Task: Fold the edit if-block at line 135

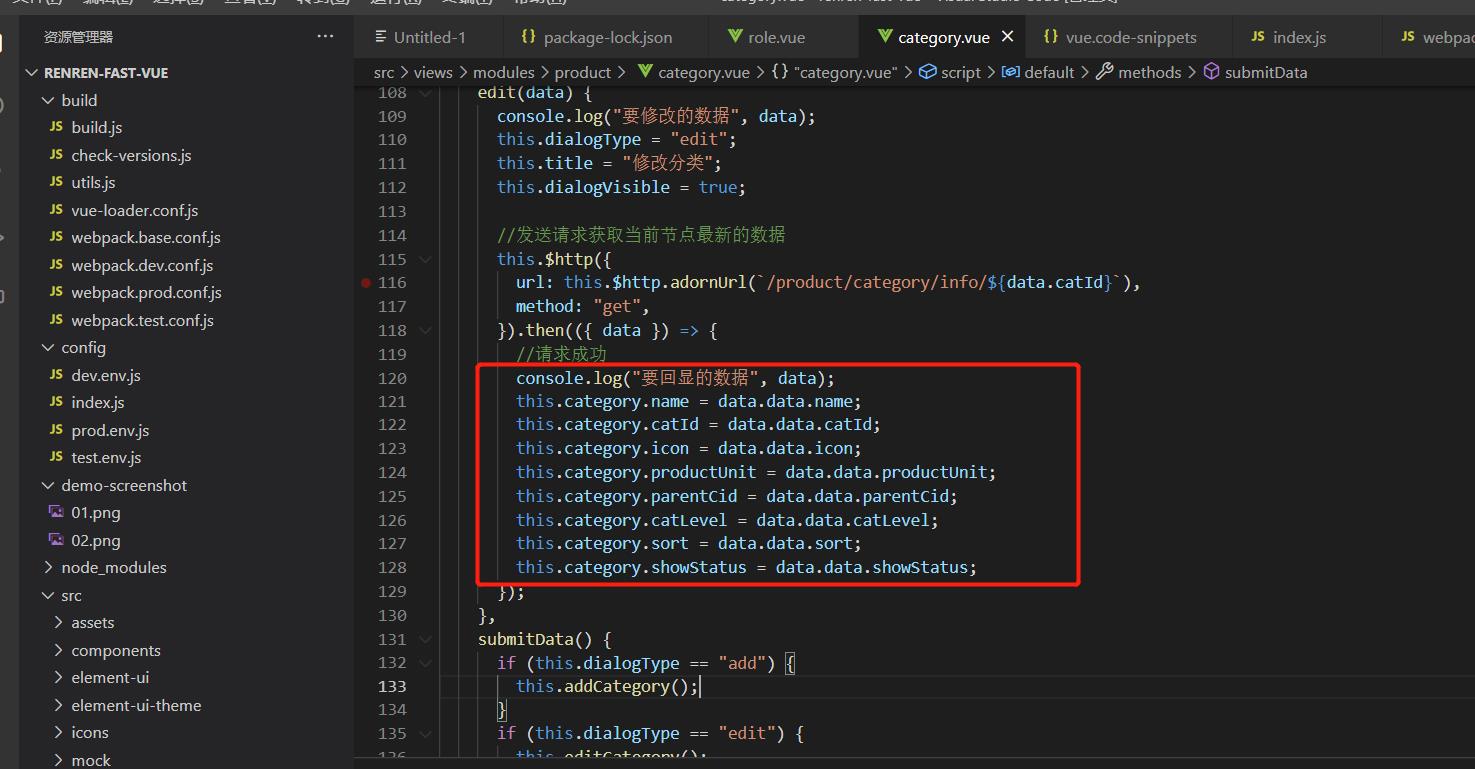Action: tap(427, 734)
